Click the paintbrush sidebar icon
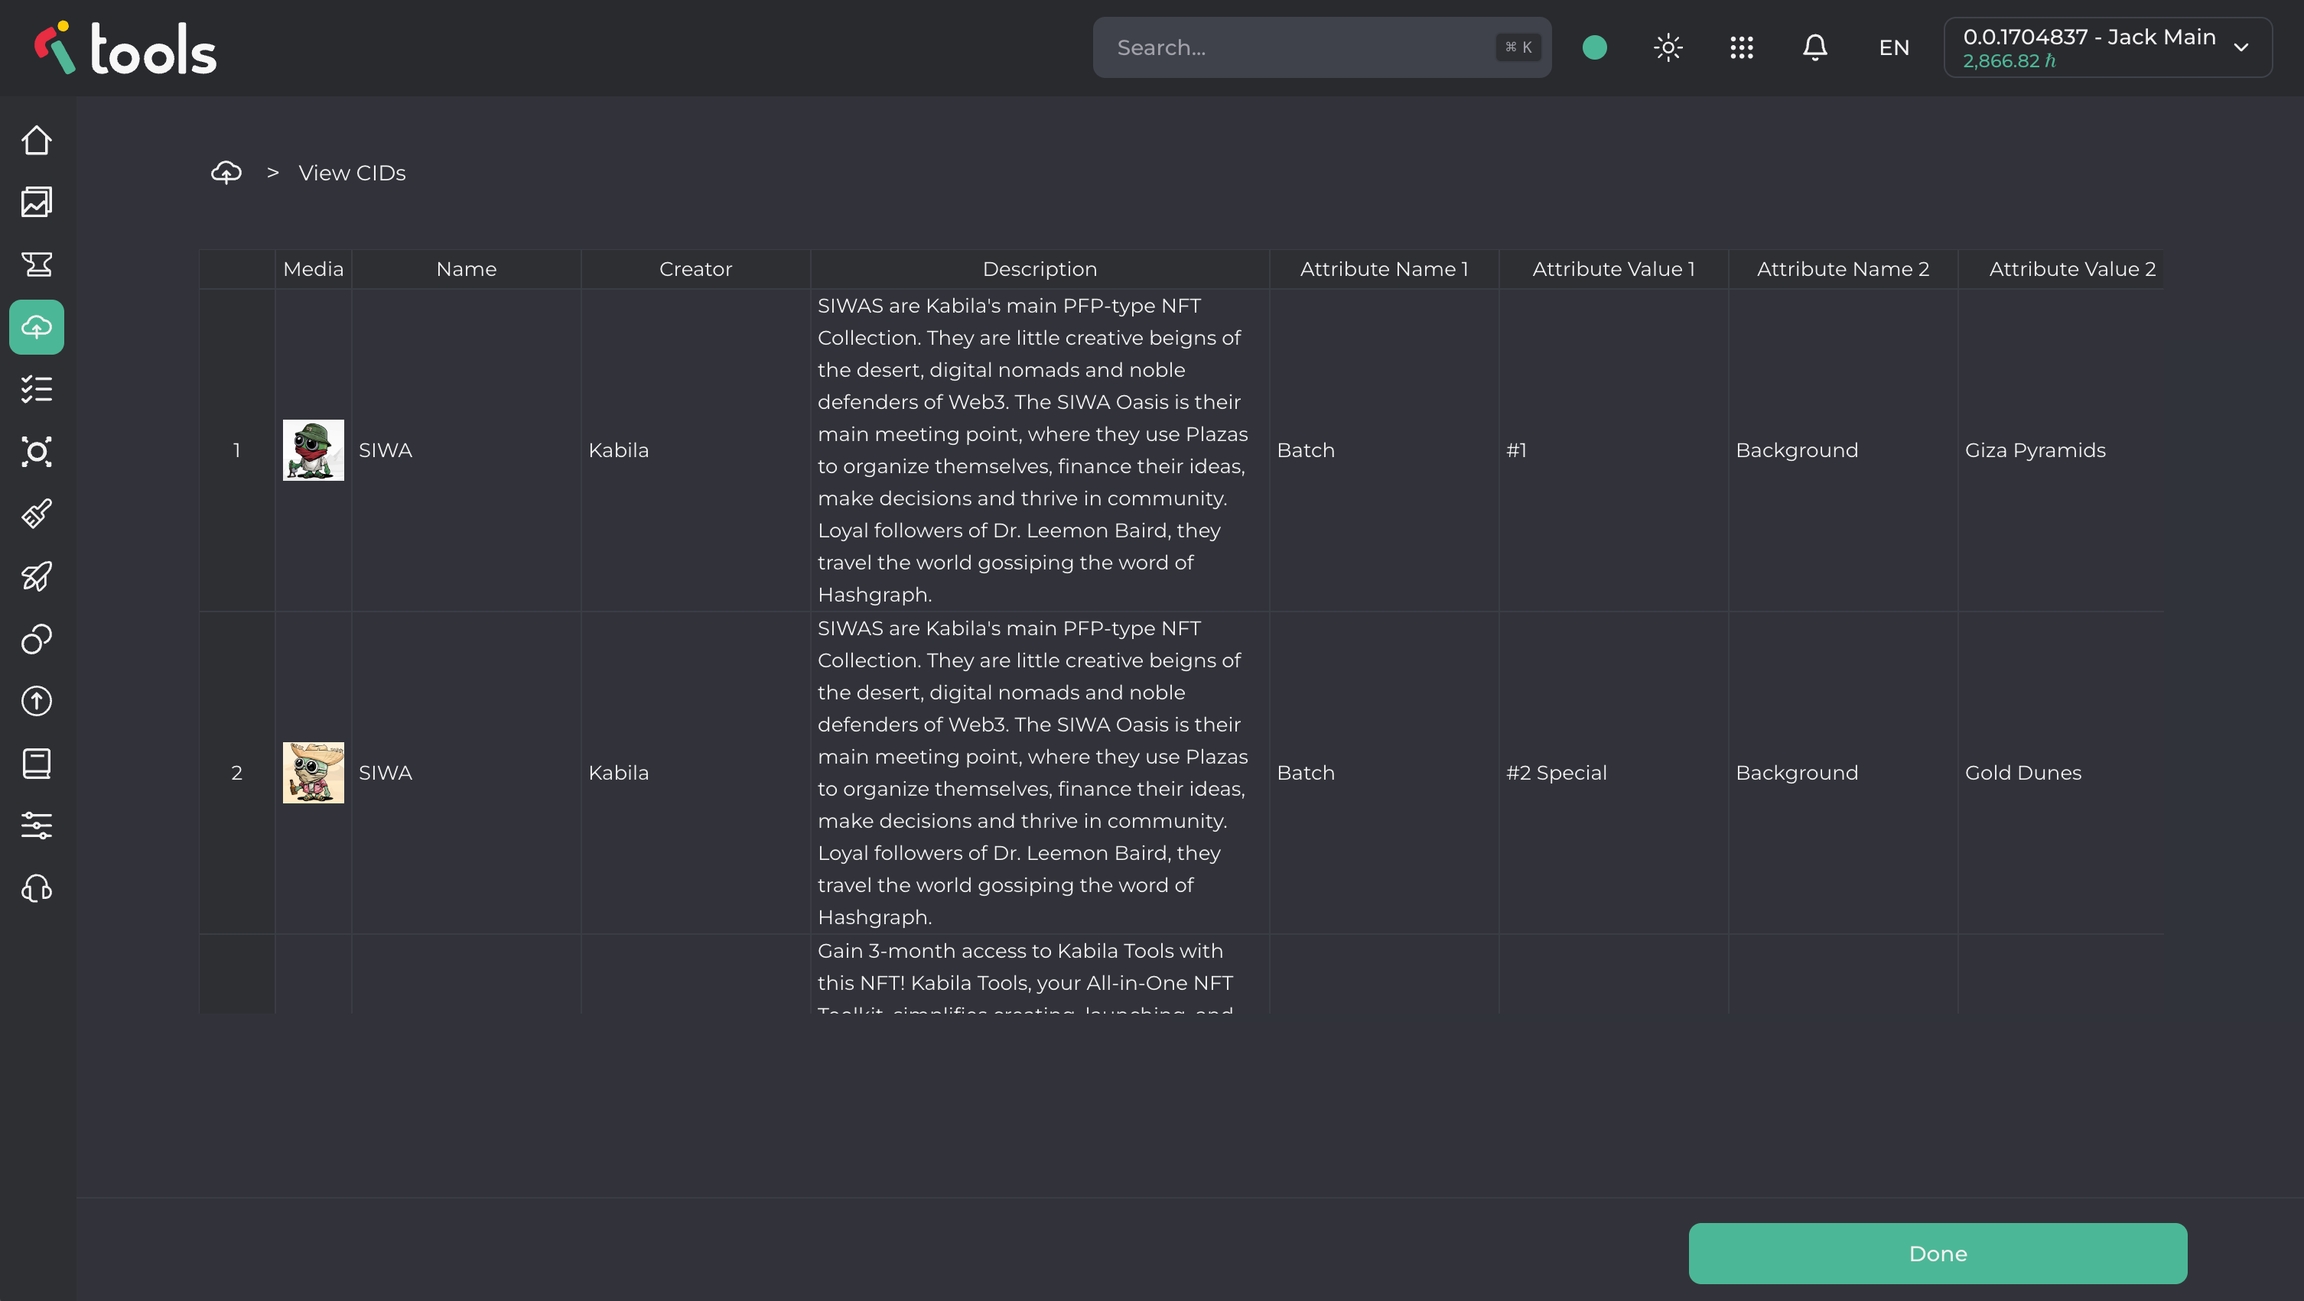The width and height of the screenshot is (2304, 1301). (x=37, y=514)
